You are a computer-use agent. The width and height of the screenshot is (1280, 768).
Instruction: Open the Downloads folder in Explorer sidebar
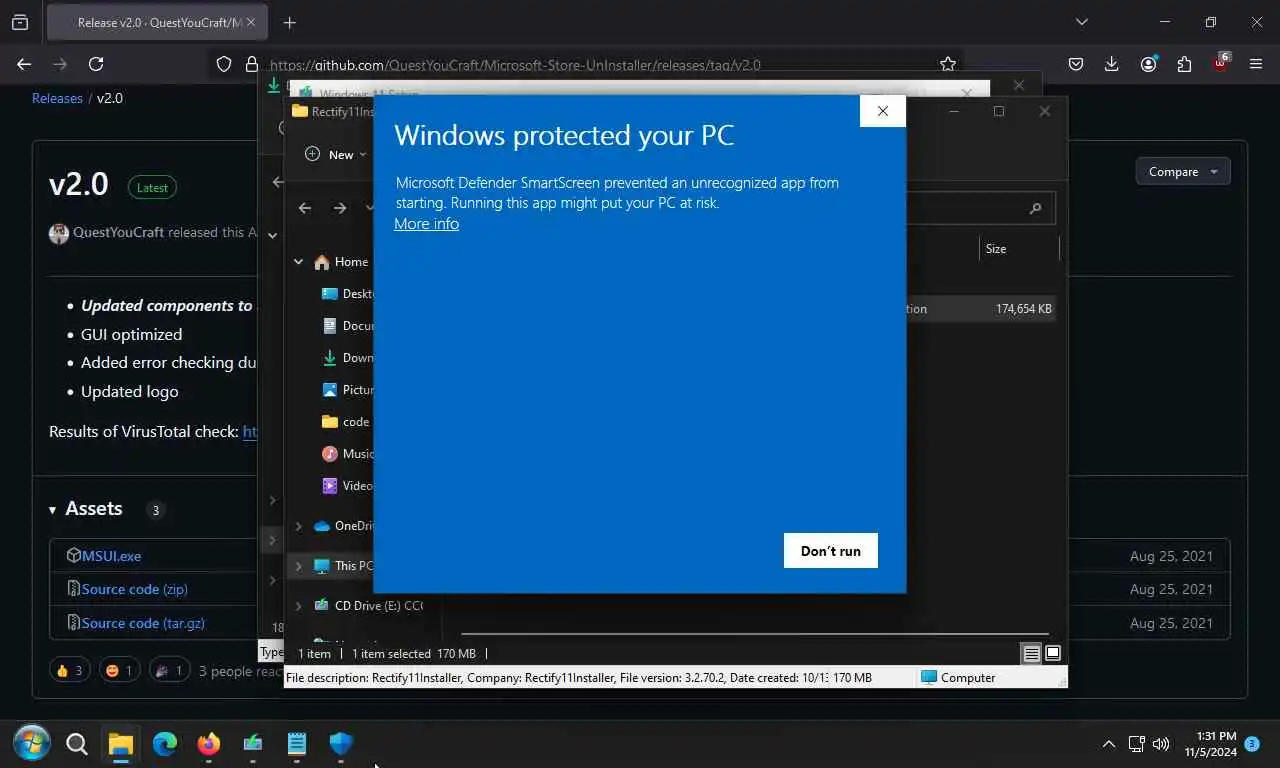347,358
